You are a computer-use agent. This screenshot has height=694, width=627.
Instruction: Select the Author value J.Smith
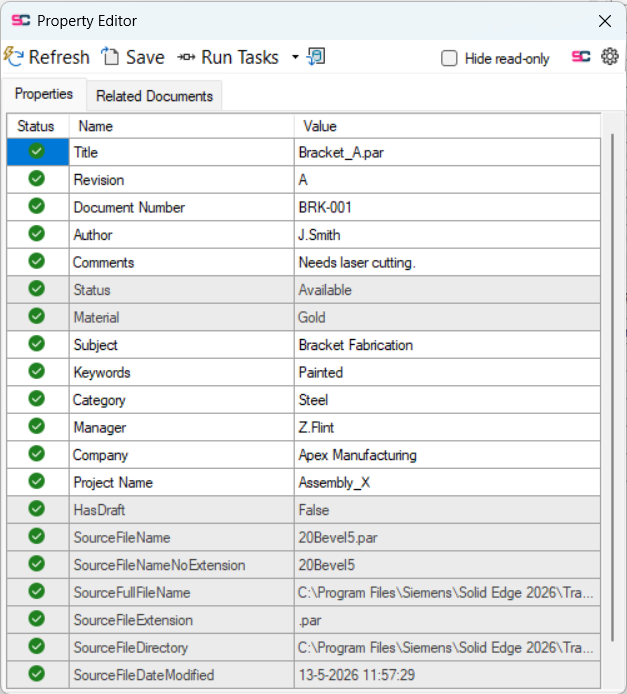(x=447, y=235)
